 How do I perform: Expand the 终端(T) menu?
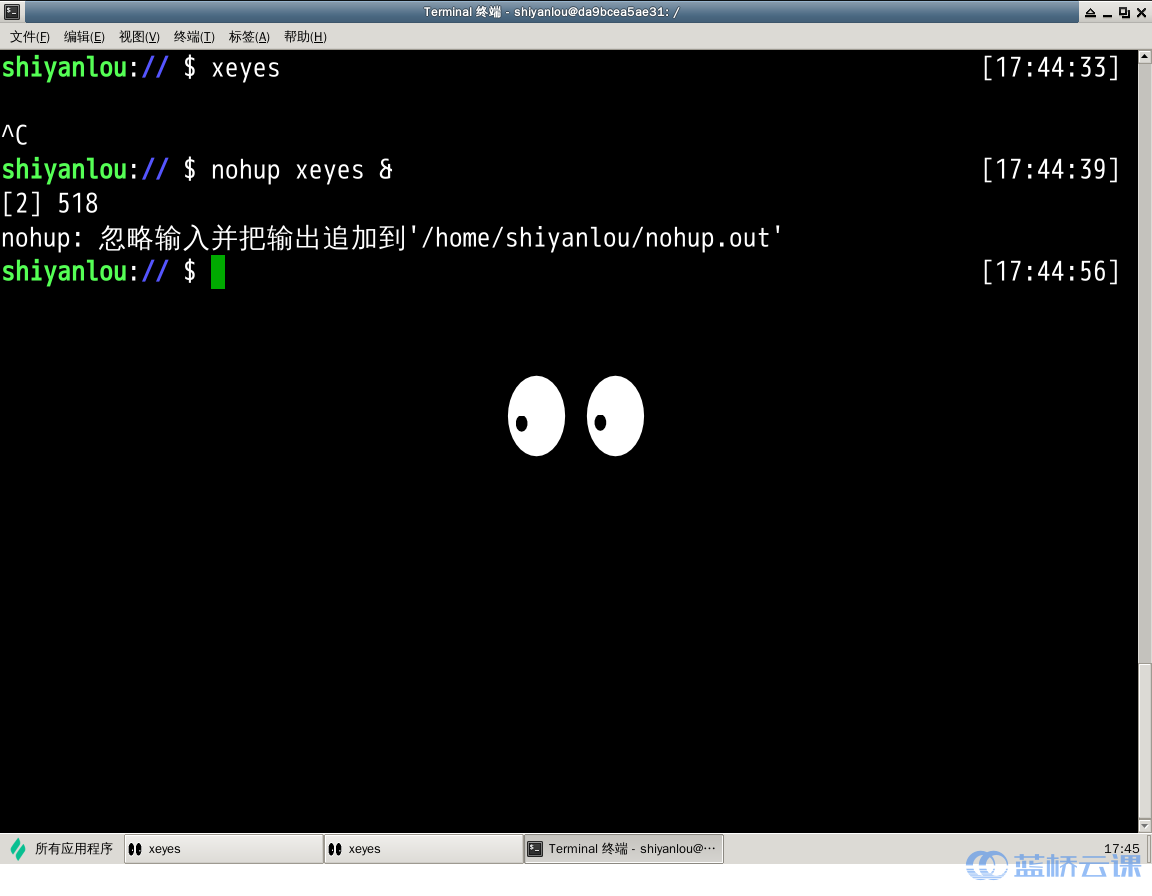point(194,37)
